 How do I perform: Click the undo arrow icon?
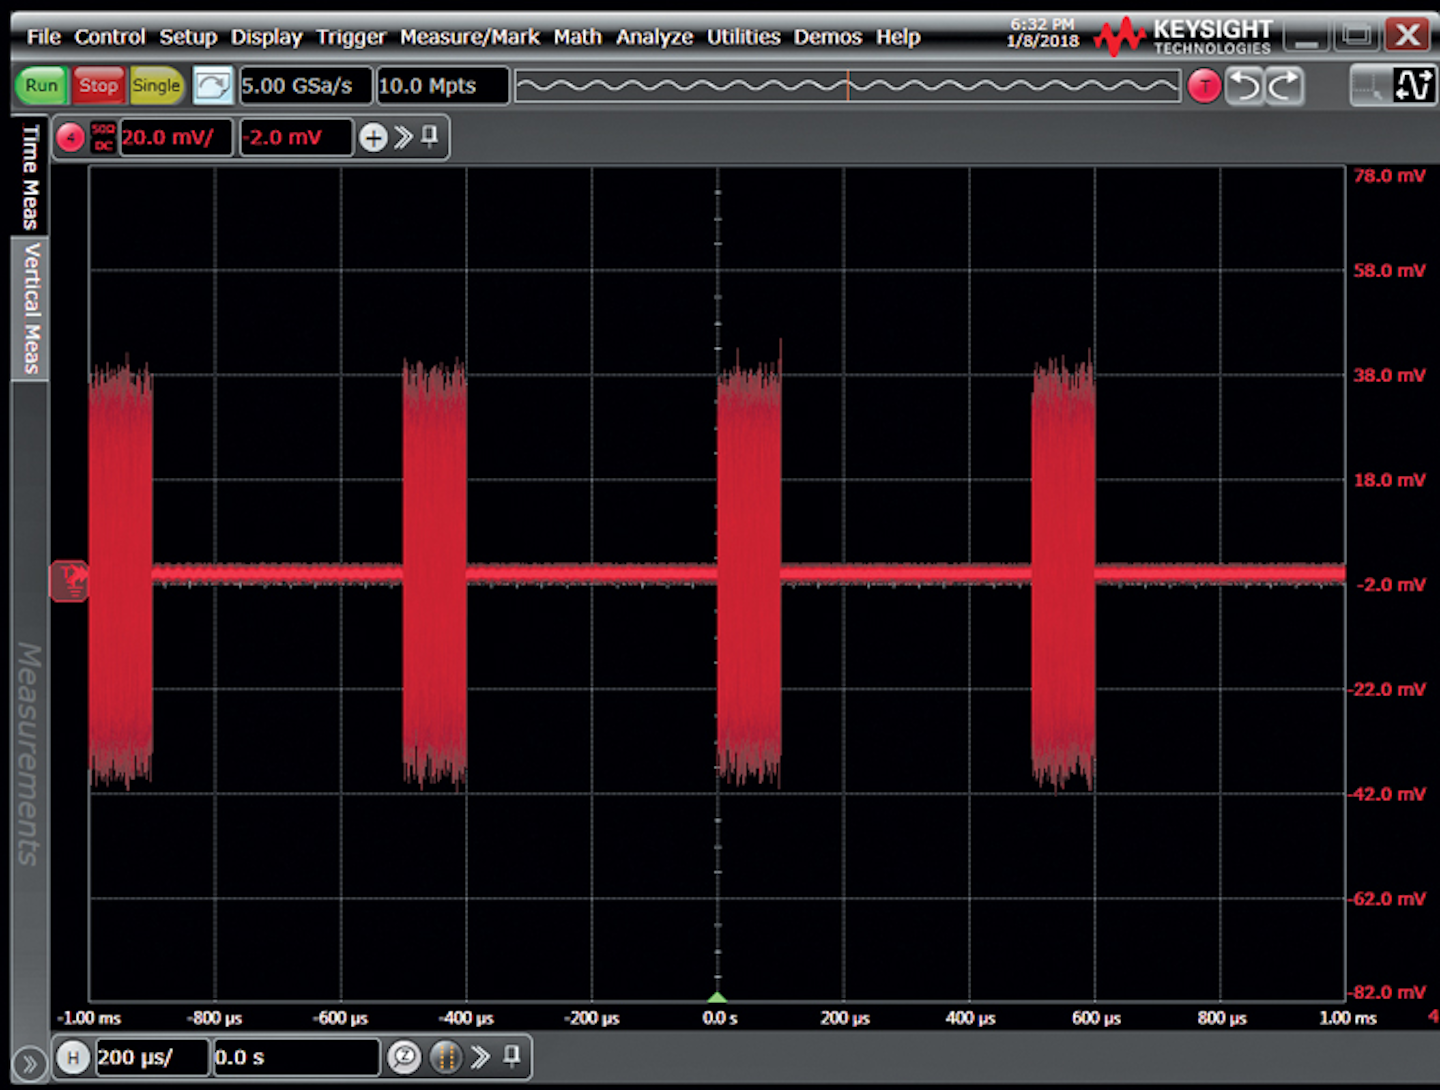click(1244, 86)
